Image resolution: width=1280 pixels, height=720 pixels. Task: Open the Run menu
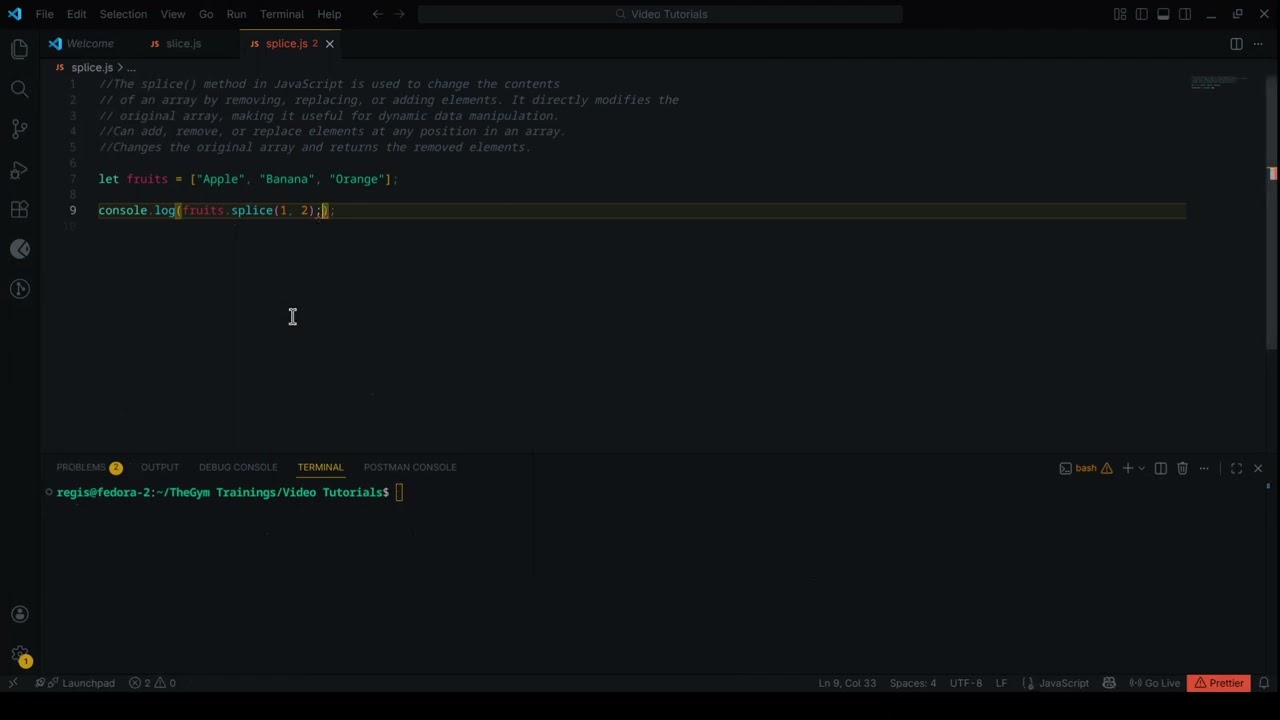(x=236, y=14)
